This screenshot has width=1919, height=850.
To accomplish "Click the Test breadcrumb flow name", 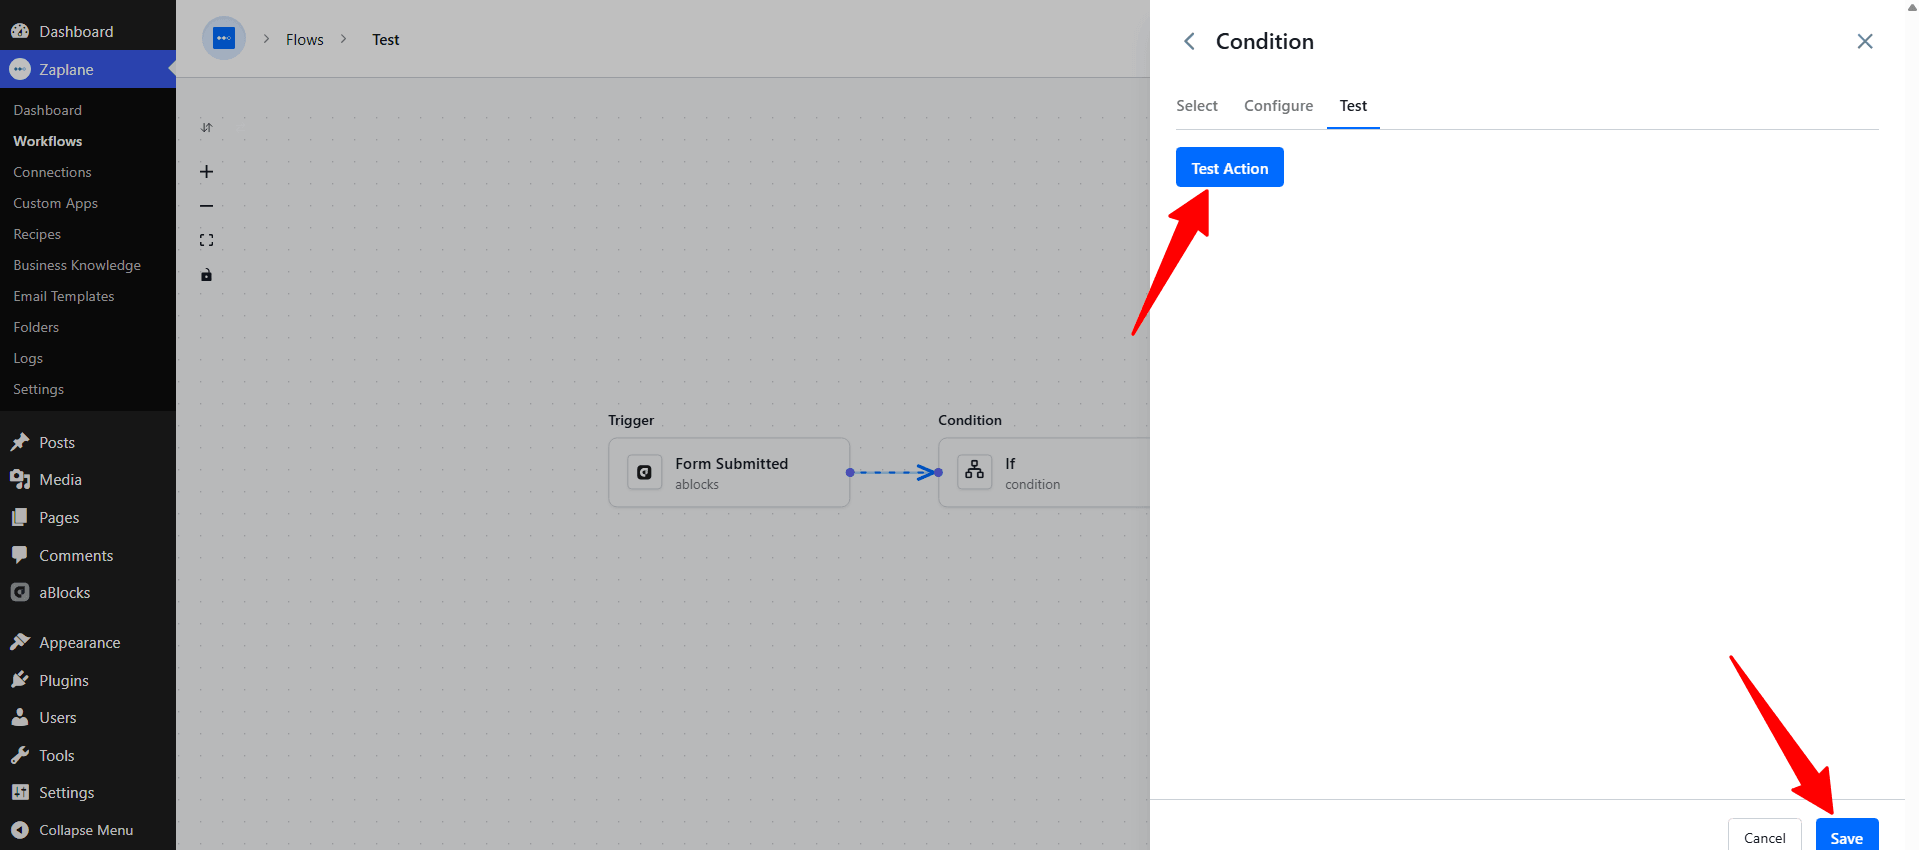I will [386, 40].
